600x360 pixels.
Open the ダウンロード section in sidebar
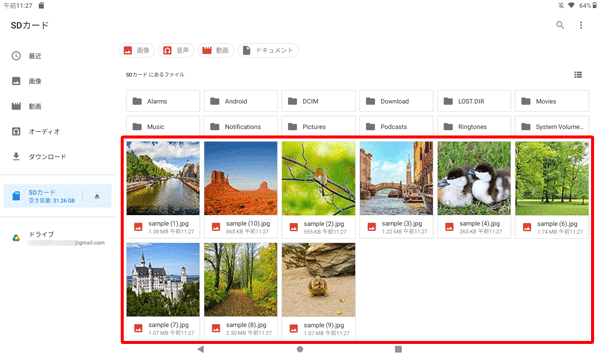[57, 156]
